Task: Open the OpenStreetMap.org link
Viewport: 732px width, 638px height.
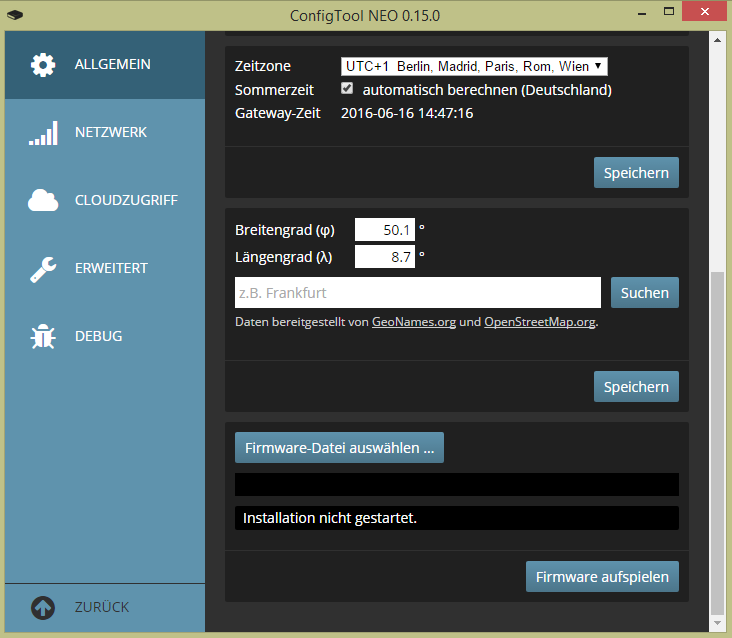Action: 540,322
